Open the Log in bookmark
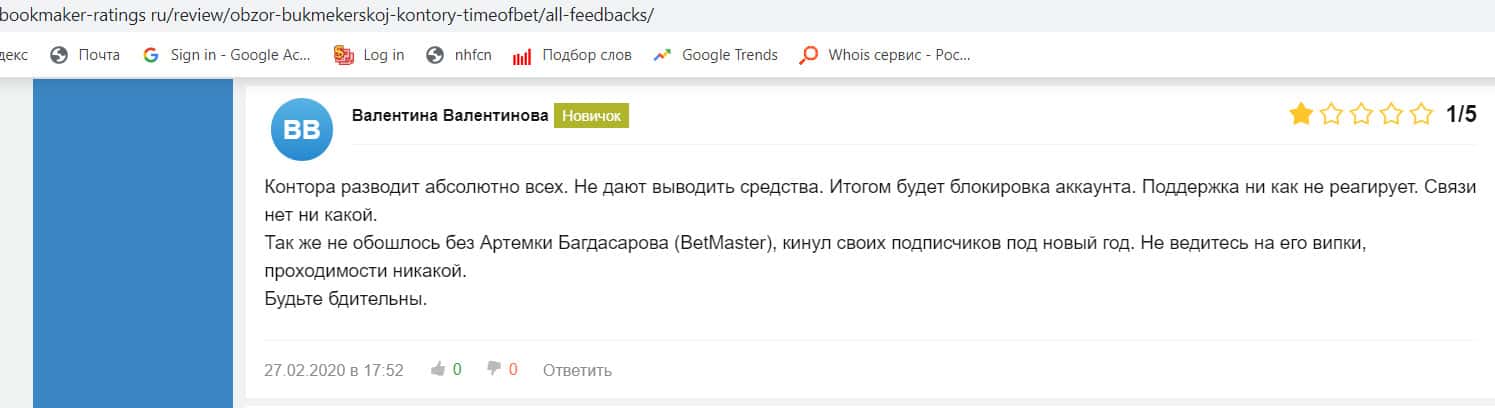 pos(370,55)
